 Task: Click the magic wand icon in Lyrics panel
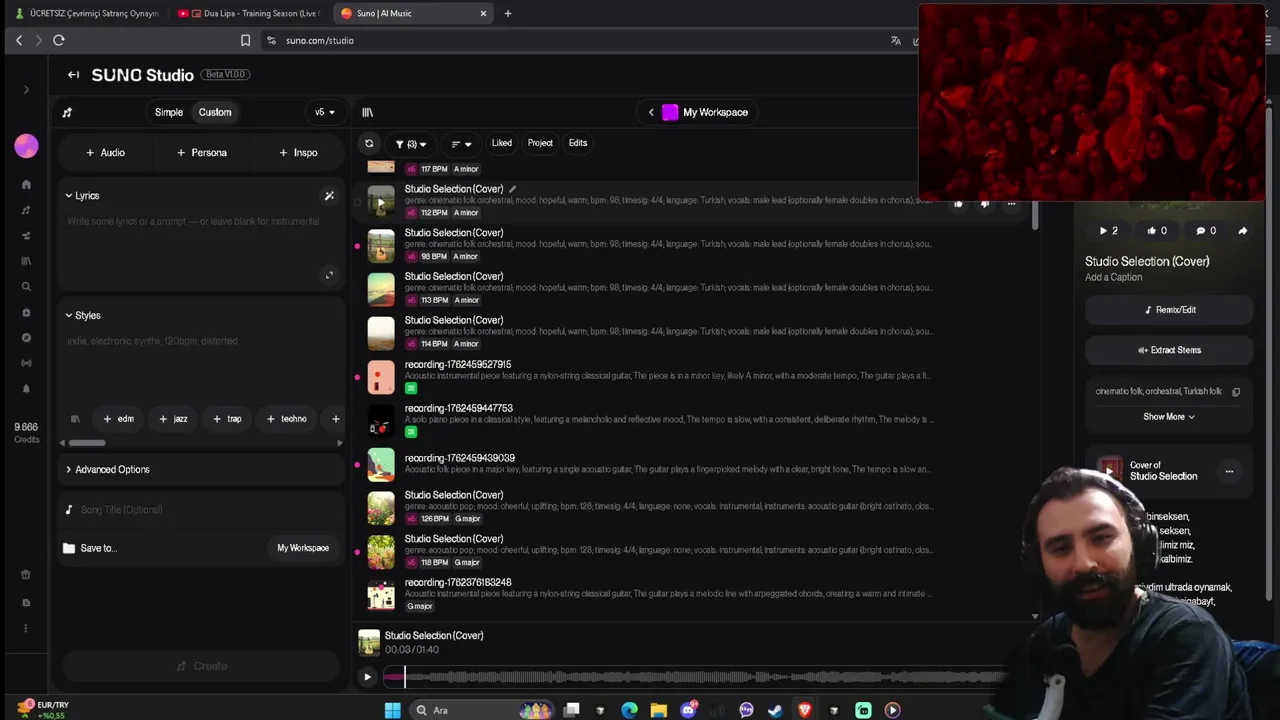click(329, 196)
